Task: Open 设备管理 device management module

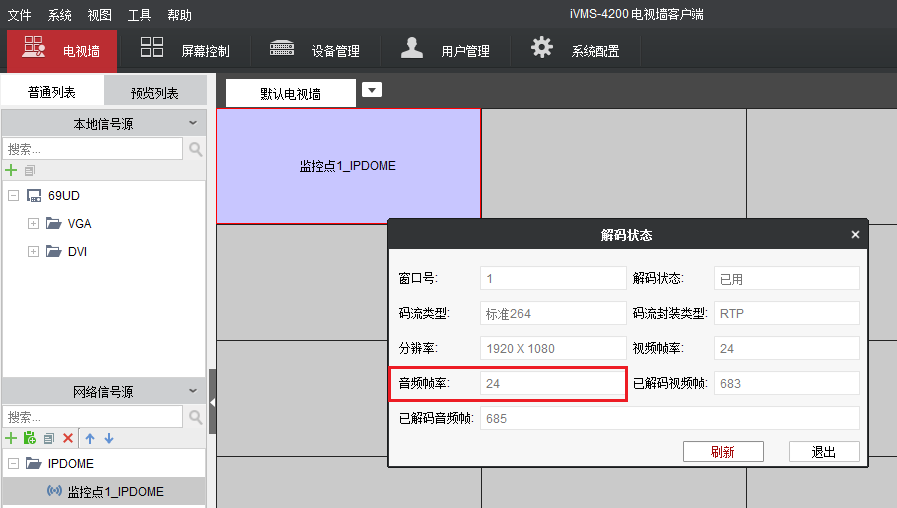Action: [315, 50]
